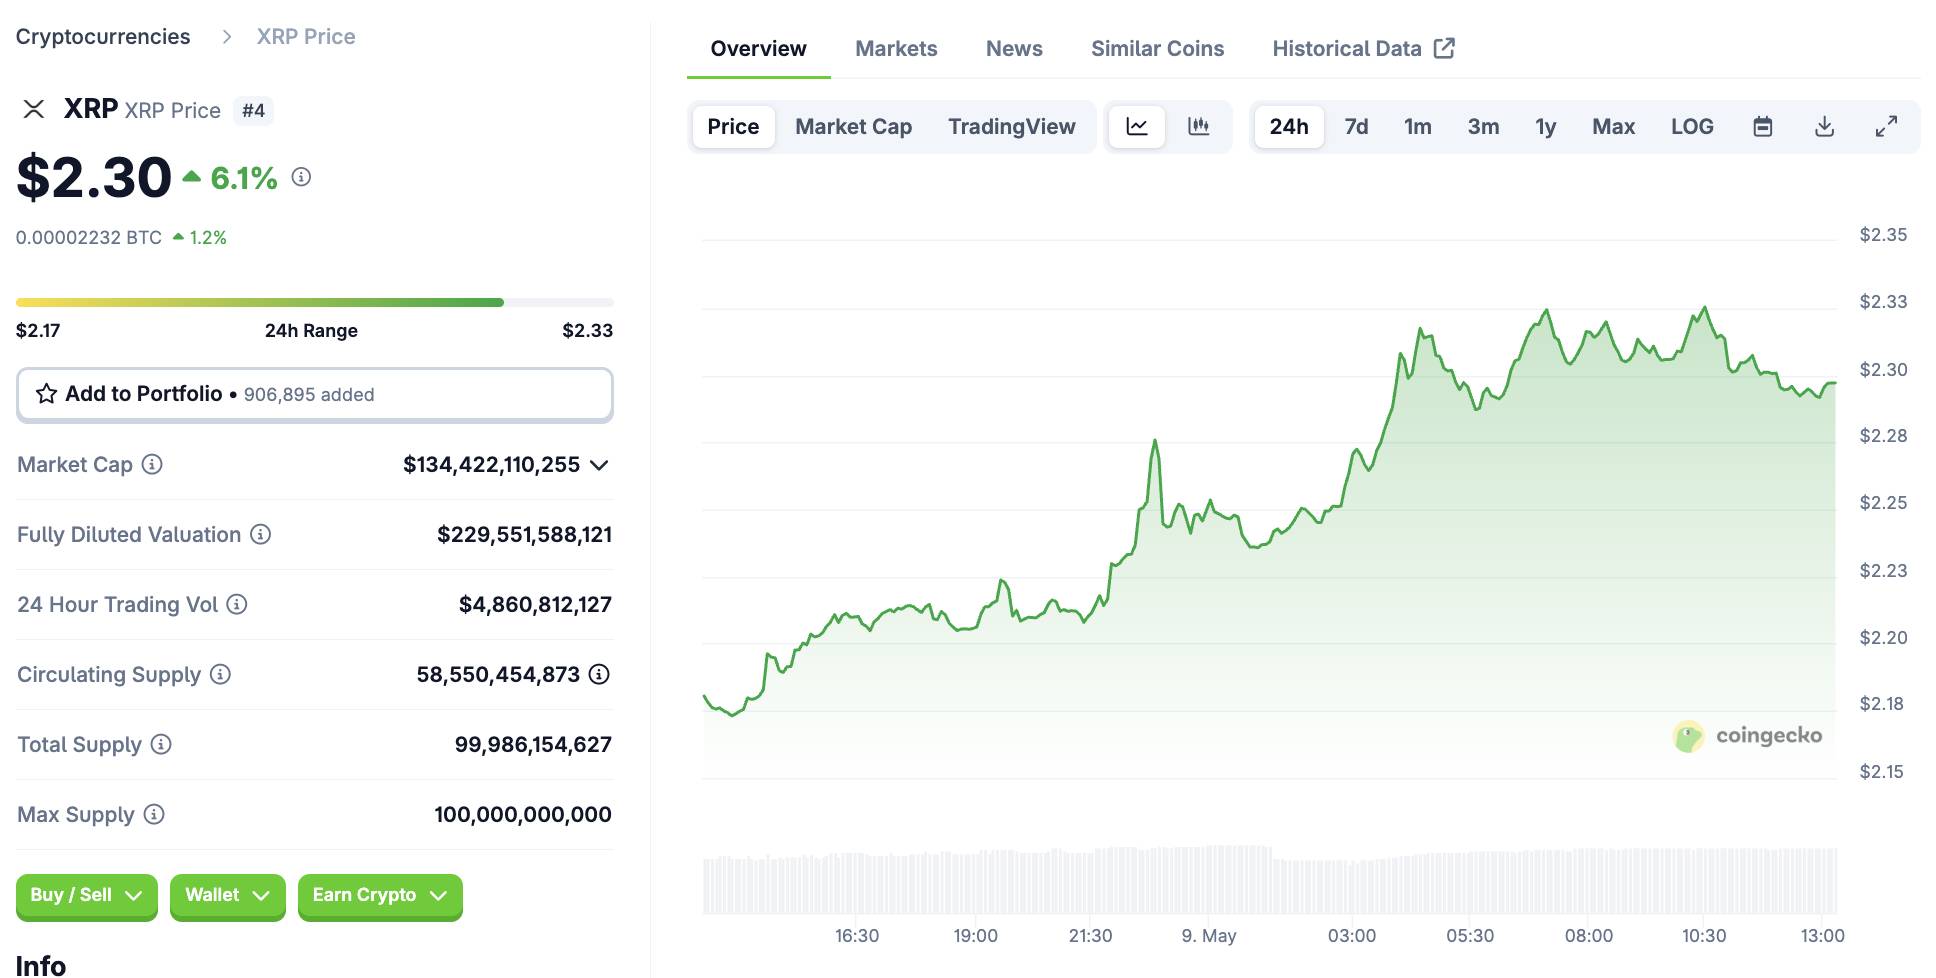Switch to line chart view icon
Image resolution: width=1936 pixels, height=978 pixels.
1137,127
